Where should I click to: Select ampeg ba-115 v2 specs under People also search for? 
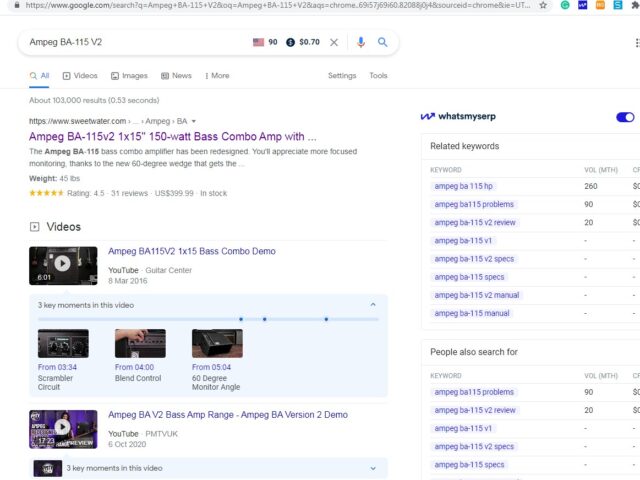point(474,447)
